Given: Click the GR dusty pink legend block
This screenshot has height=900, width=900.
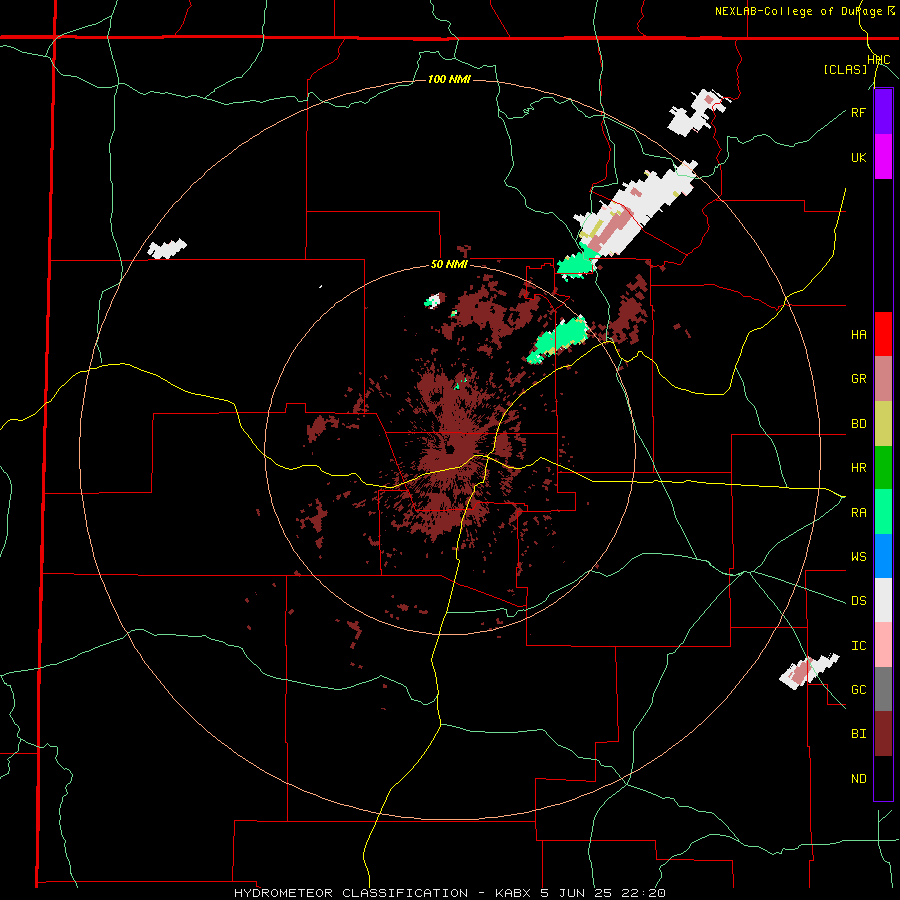Looking at the screenshot, I should click(x=883, y=379).
